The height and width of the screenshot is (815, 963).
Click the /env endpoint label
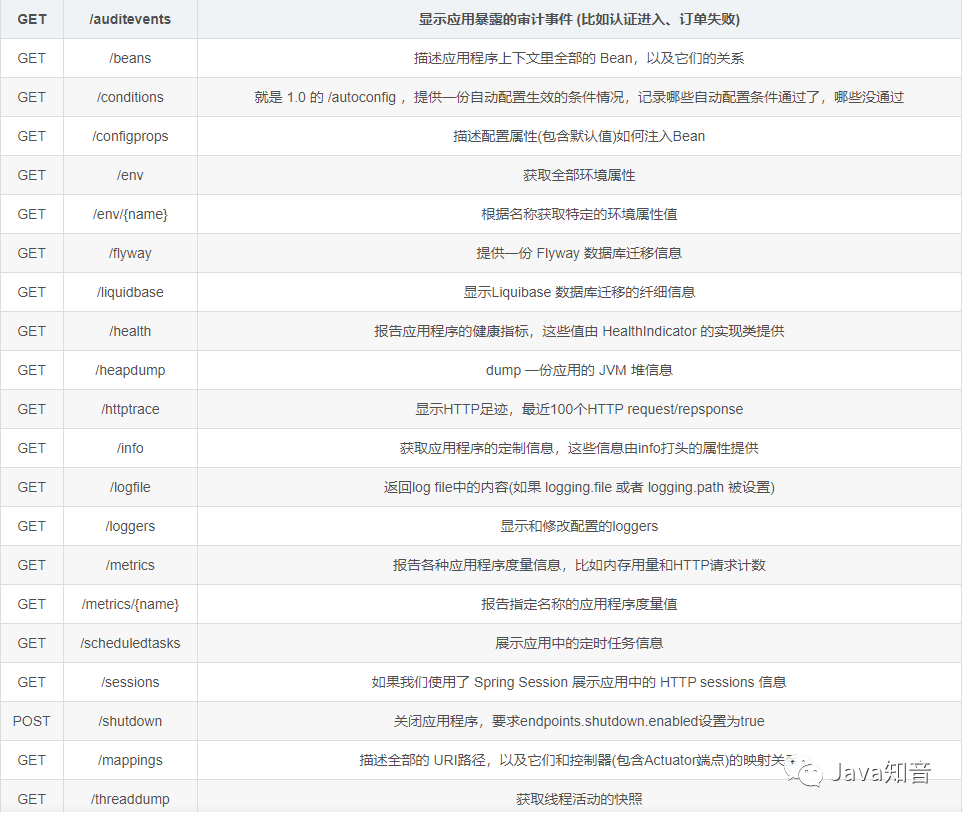[x=130, y=175]
